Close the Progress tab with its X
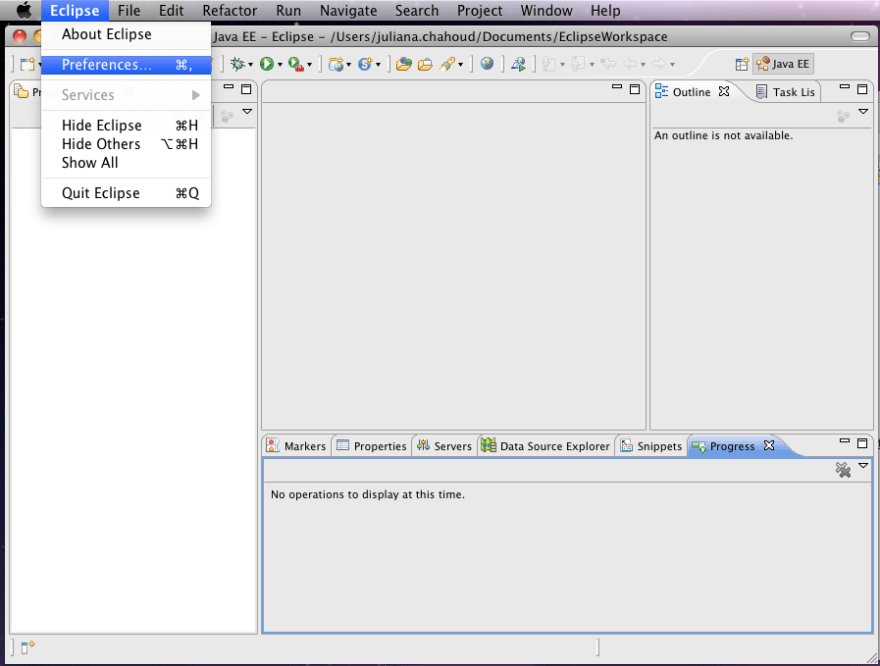Screen dimensions: 880x666 (x=769, y=446)
